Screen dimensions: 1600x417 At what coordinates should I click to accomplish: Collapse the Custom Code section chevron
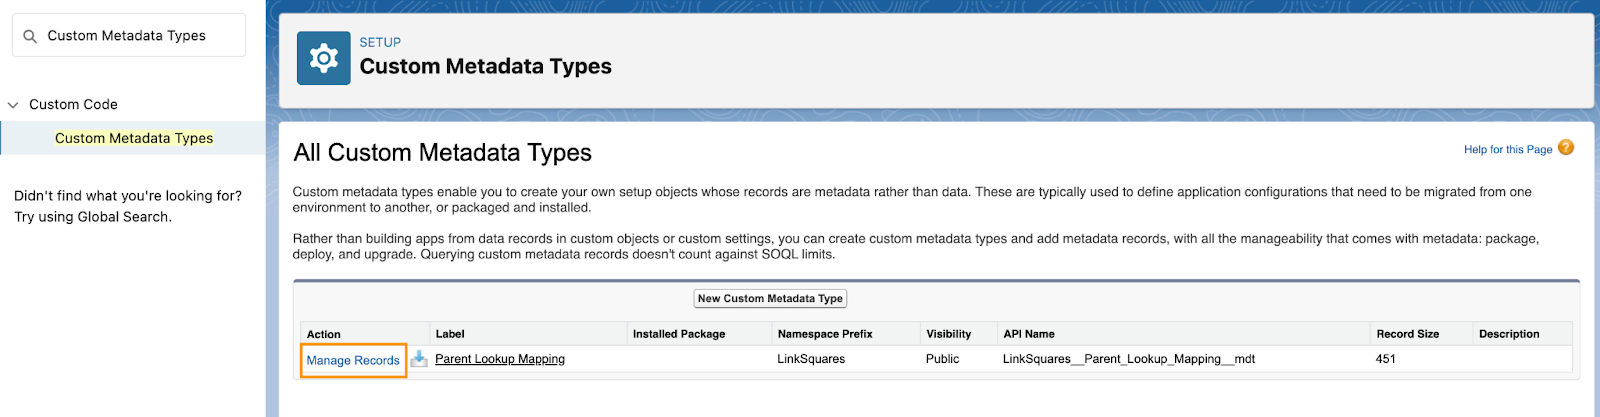tap(13, 105)
